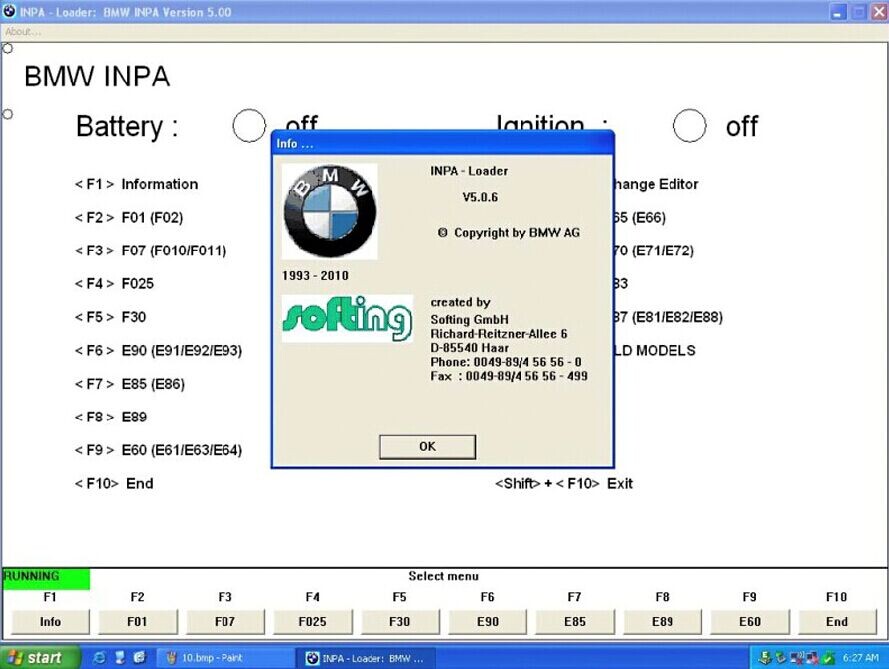Select '<F9> E60 (E61/E63/E64)' menu line
The width and height of the screenshot is (889, 669).
(158, 450)
